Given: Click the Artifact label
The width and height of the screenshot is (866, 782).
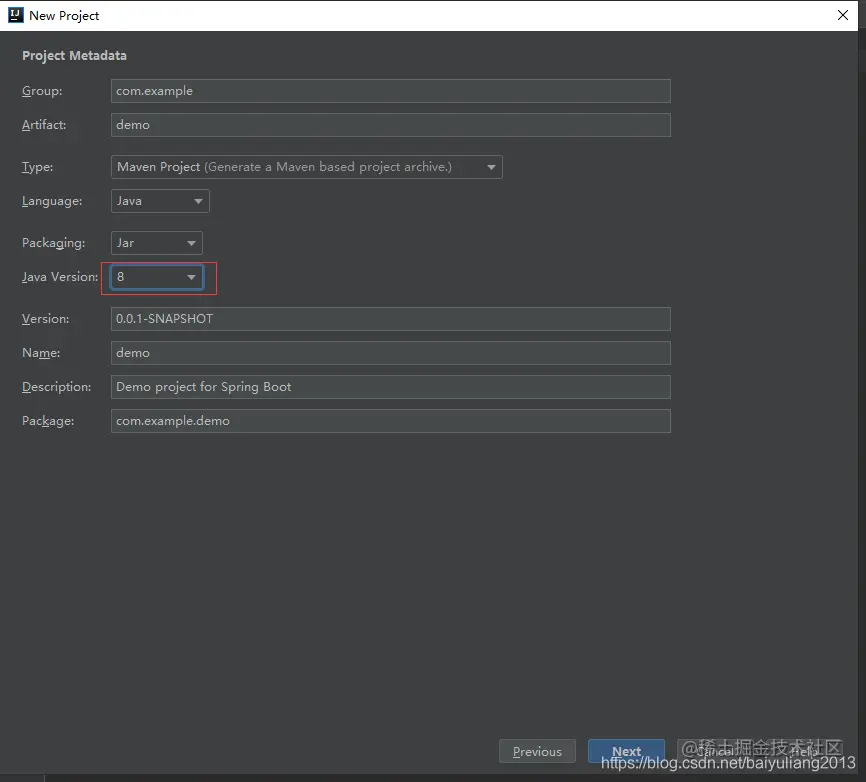Looking at the screenshot, I should (x=44, y=125).
